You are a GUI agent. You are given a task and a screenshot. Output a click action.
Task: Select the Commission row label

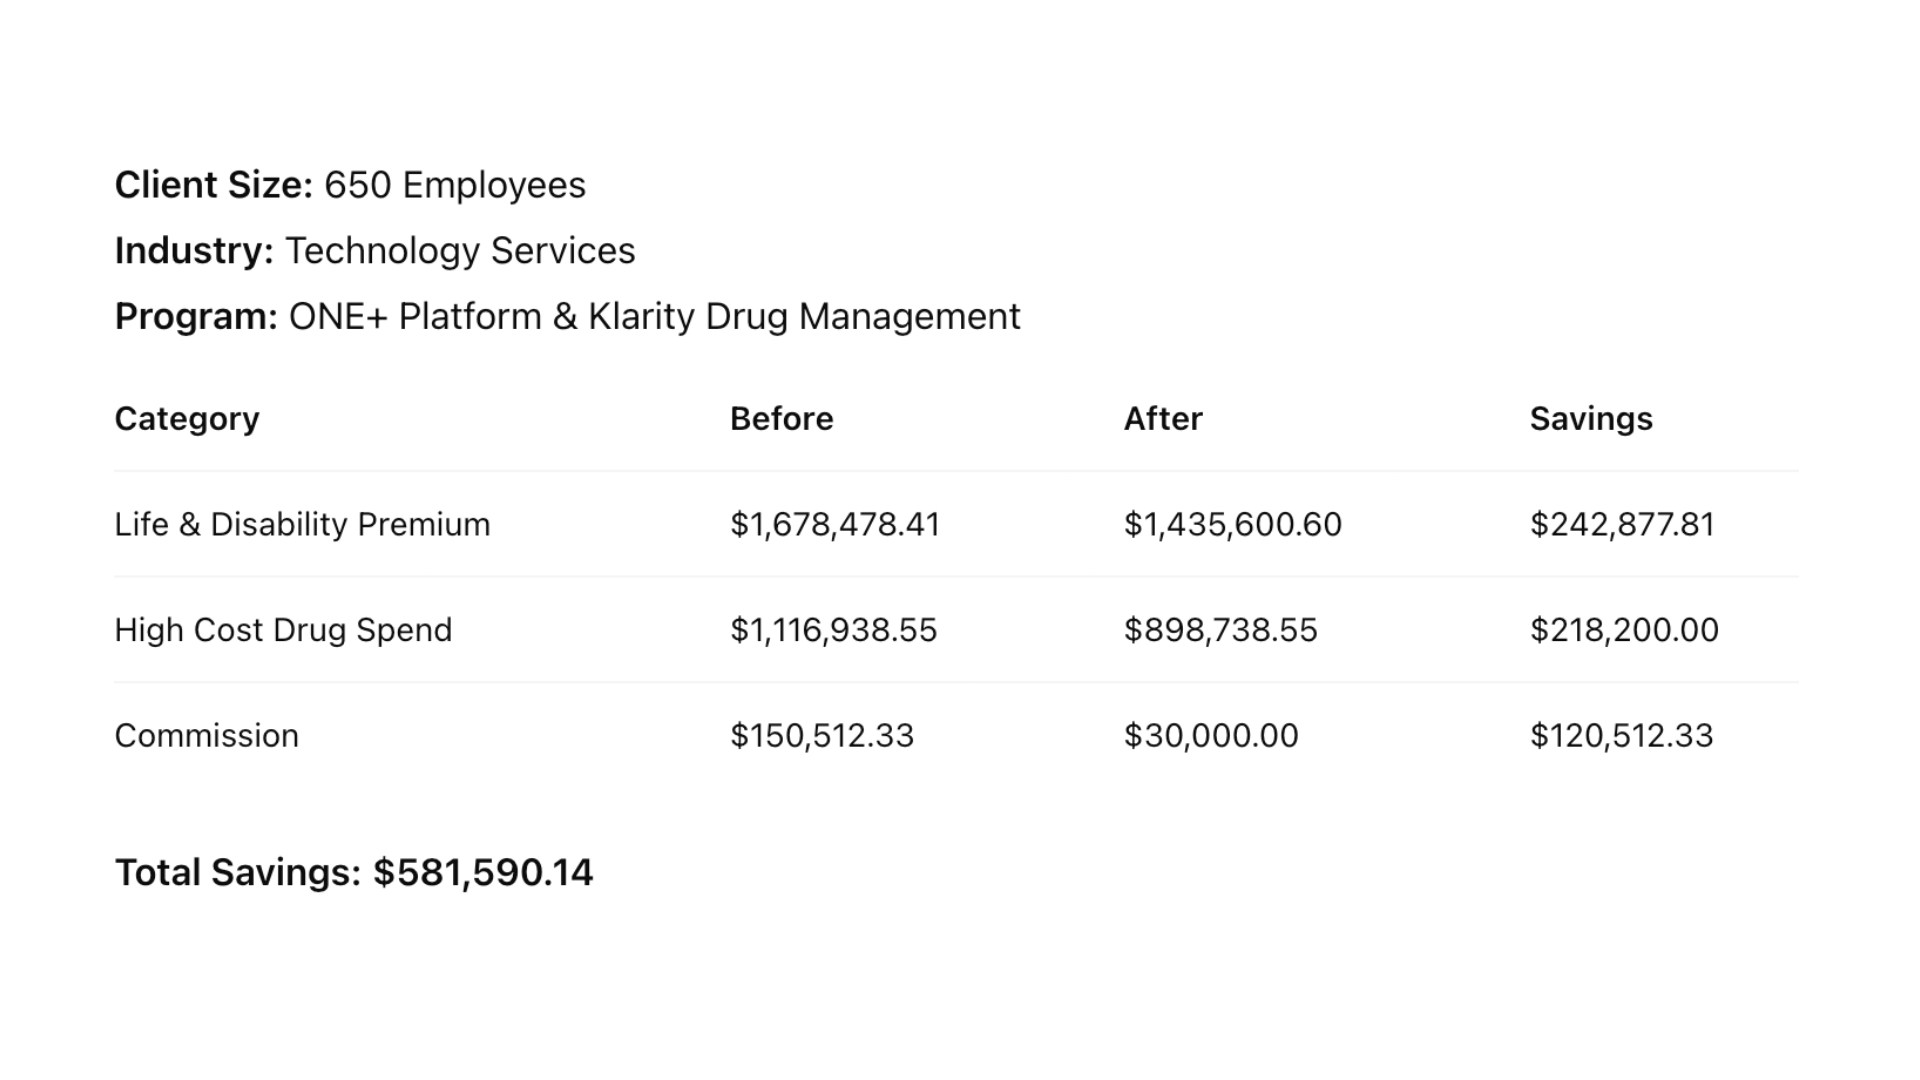pyautogui.click(x=206, y=736)
